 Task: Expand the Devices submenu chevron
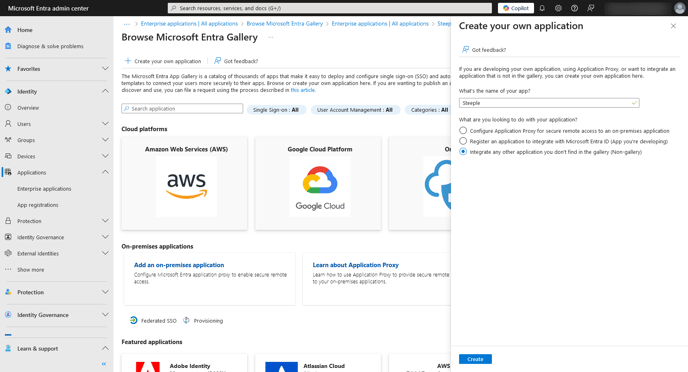pyautogui.click(x=105, y=156)
